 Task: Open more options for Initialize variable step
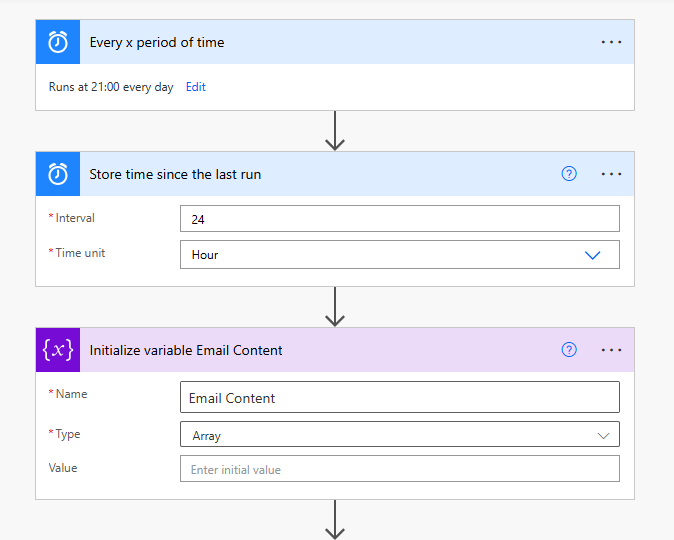[x=611, y=350]
